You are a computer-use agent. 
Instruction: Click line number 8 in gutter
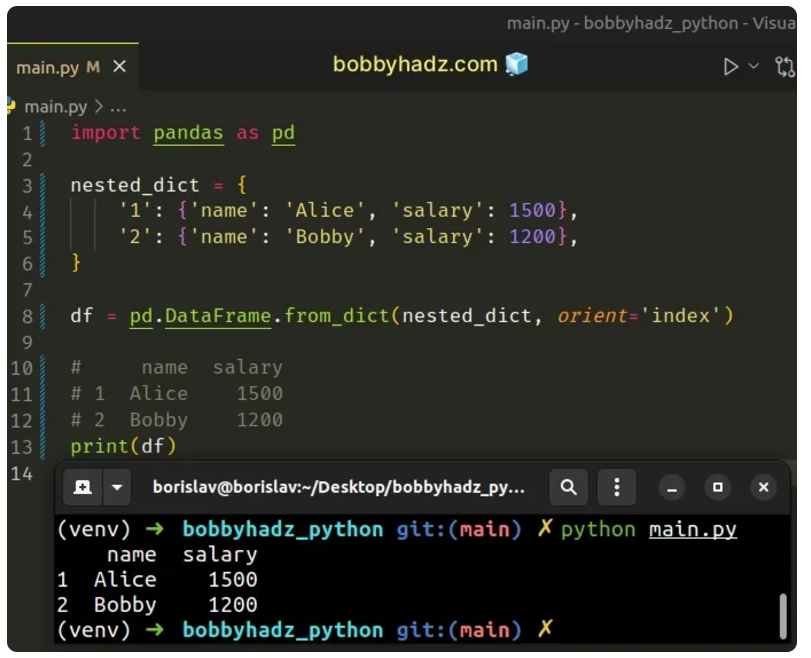(x=27, y=317)
